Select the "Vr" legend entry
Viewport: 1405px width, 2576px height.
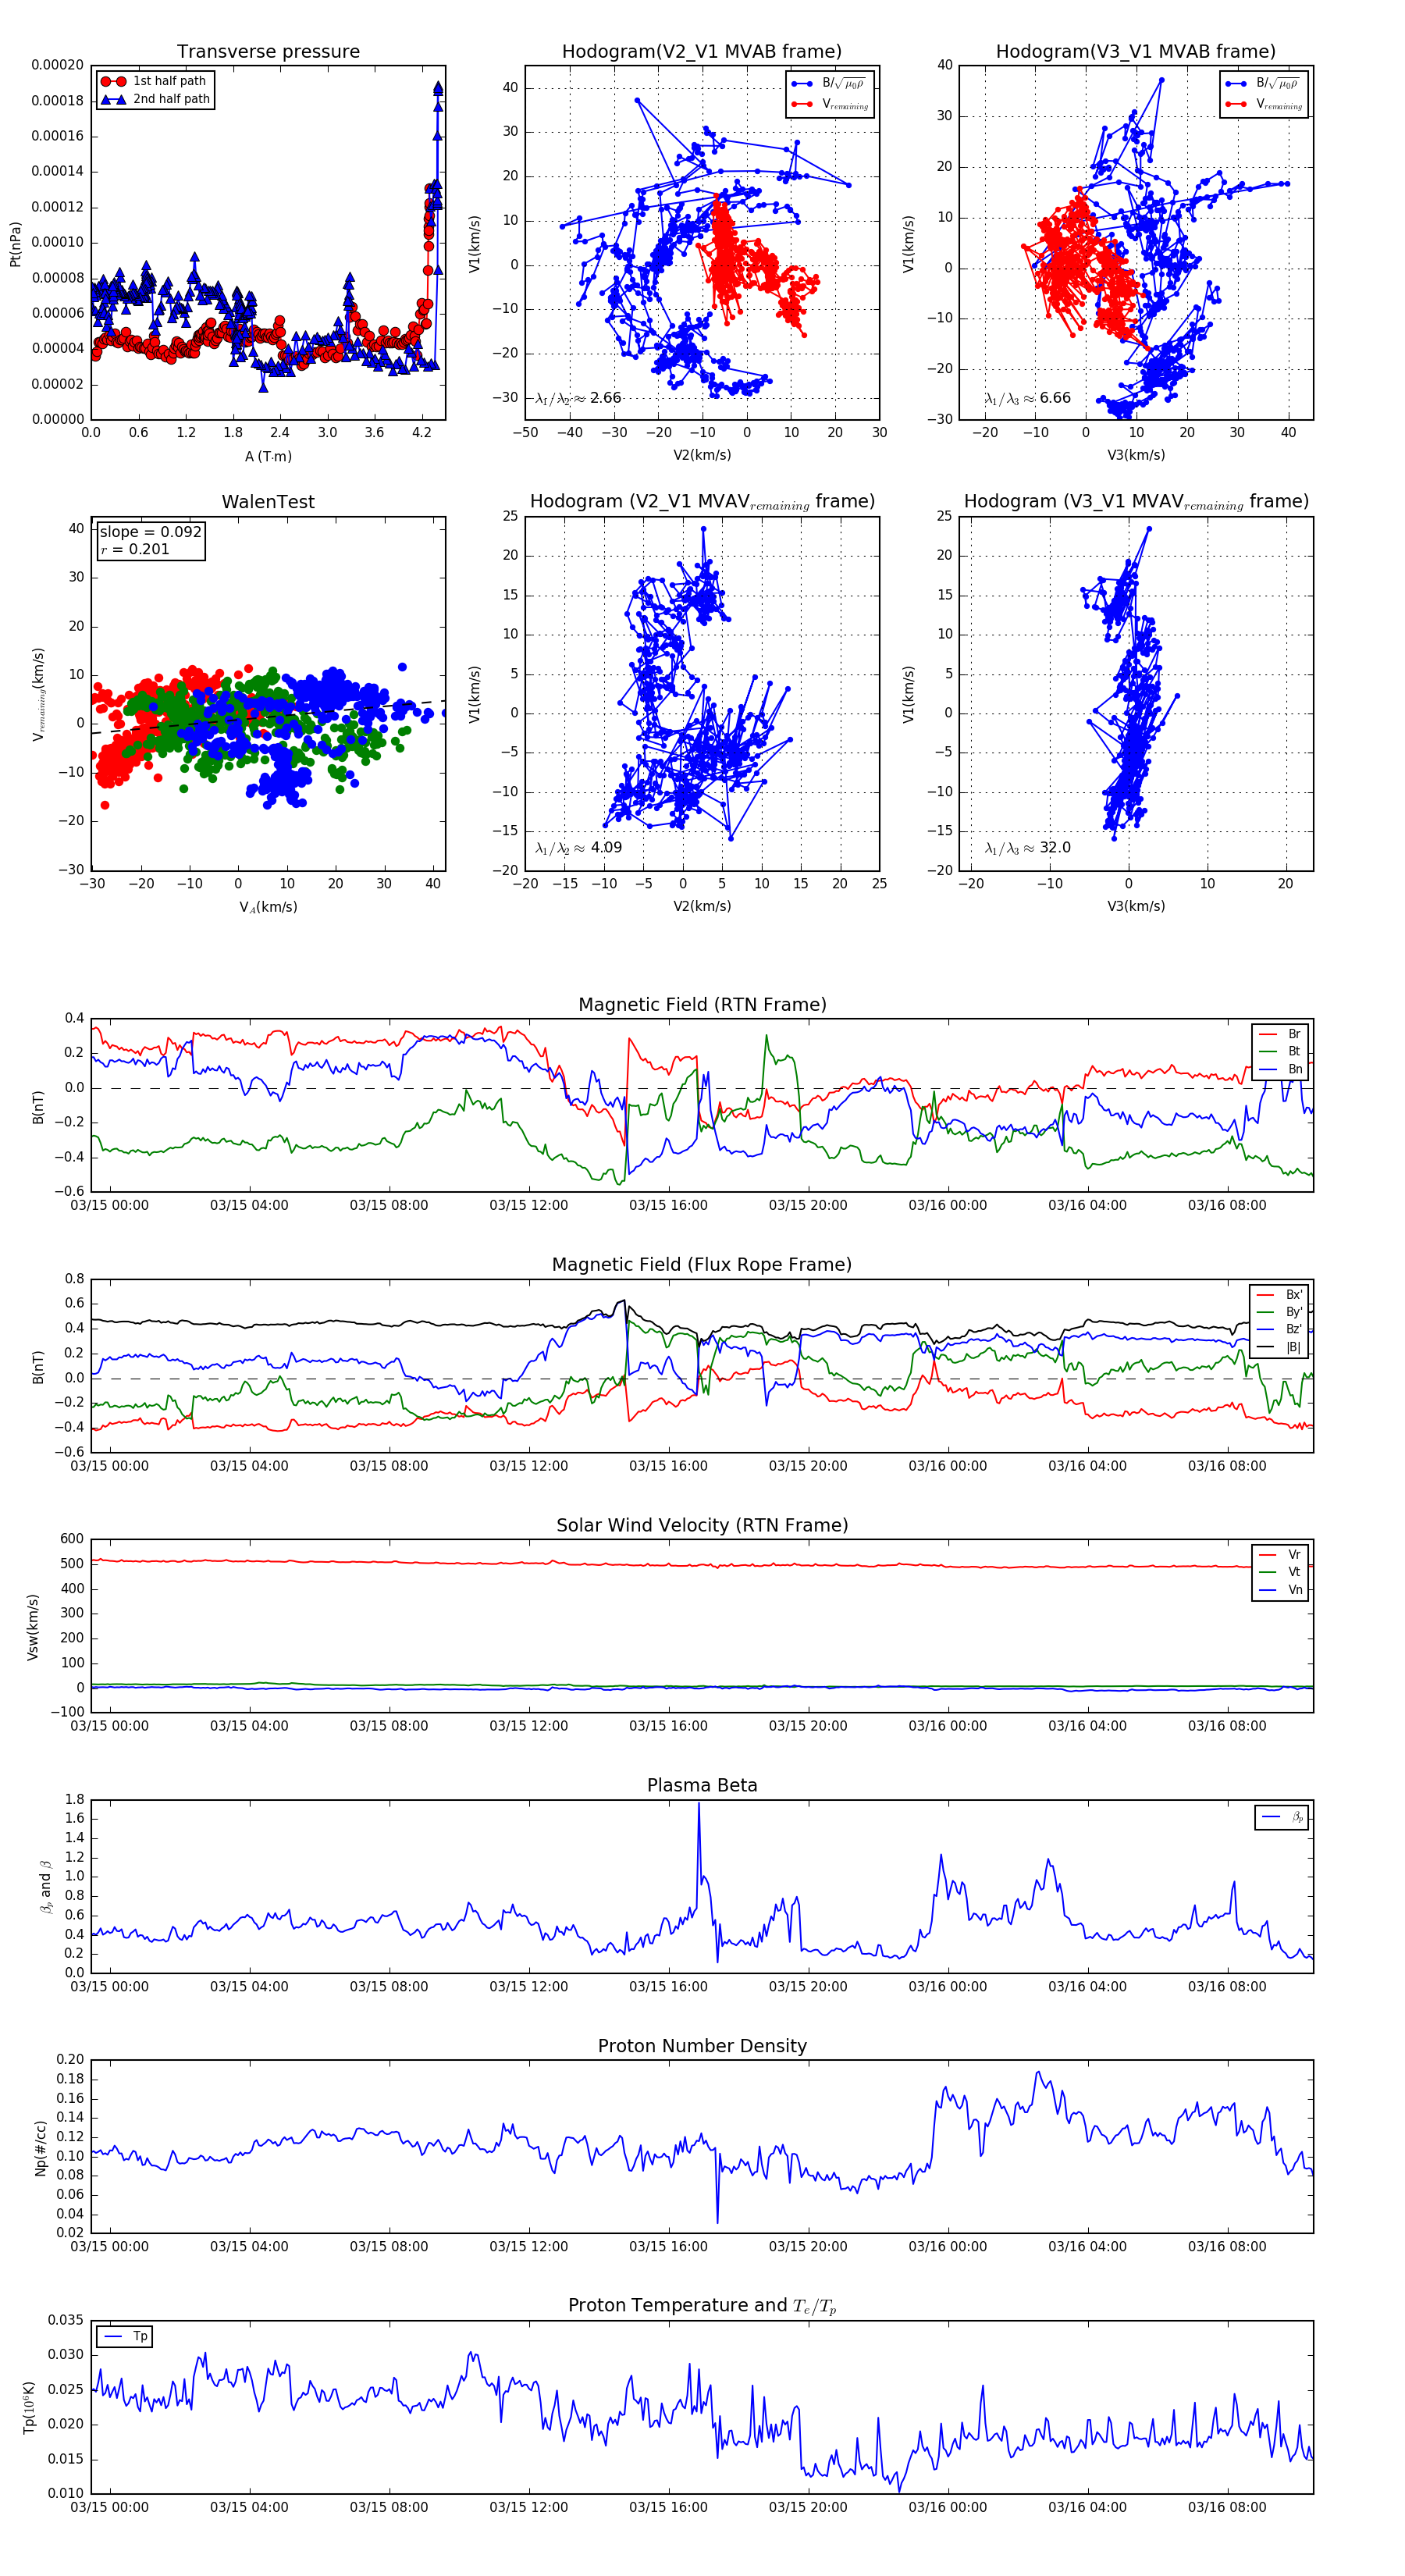(1280, 1555)
